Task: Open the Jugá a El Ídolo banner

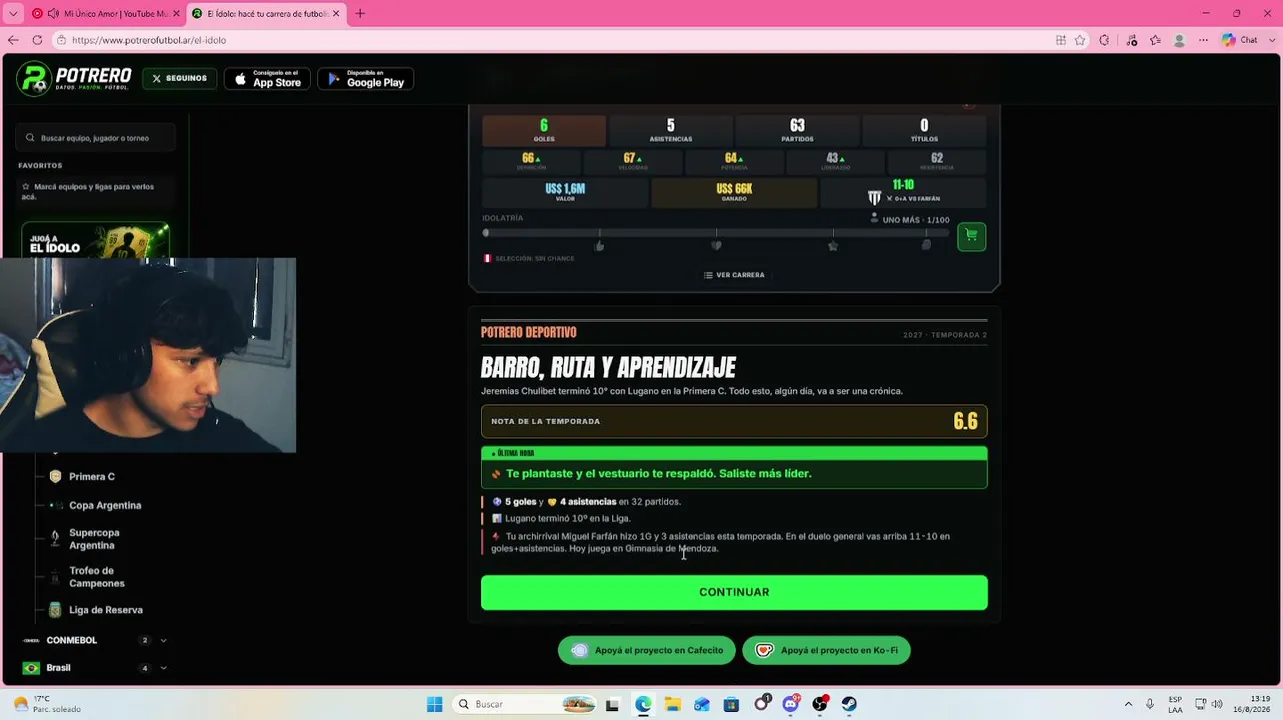Action: [95, 241]
